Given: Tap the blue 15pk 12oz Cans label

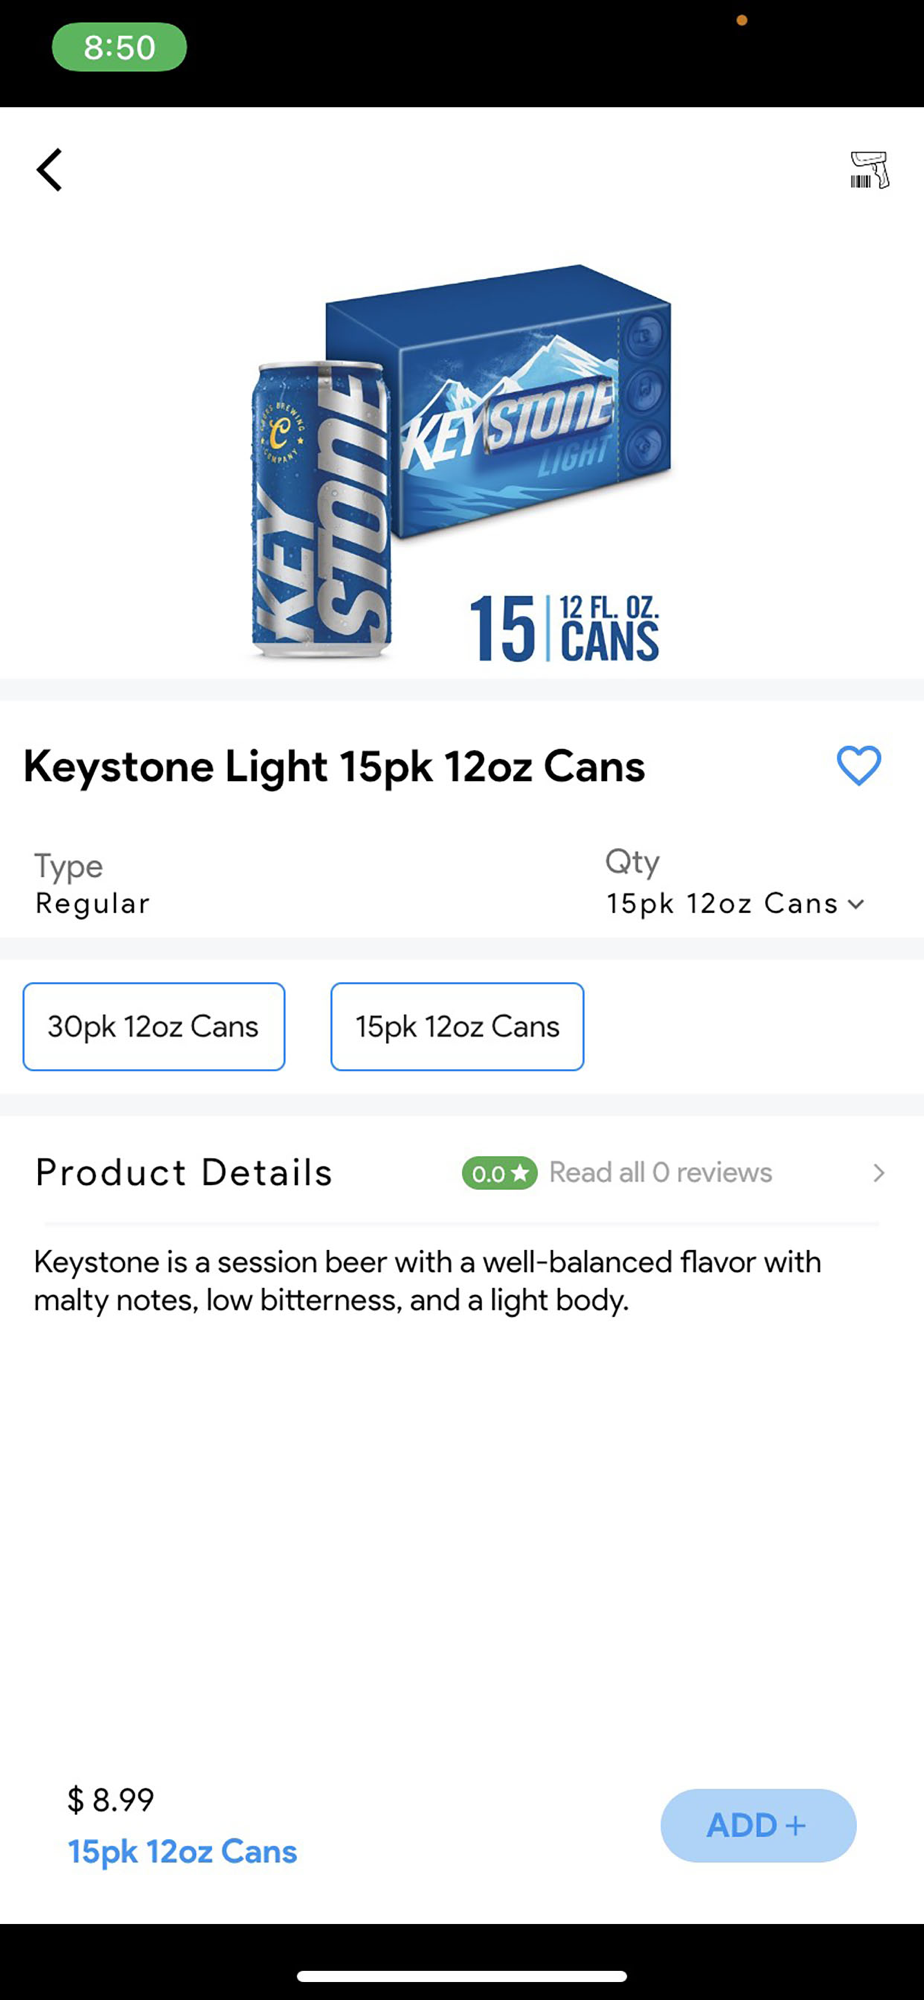Looking at the screenshot, I should click(x=182, y=1852).
